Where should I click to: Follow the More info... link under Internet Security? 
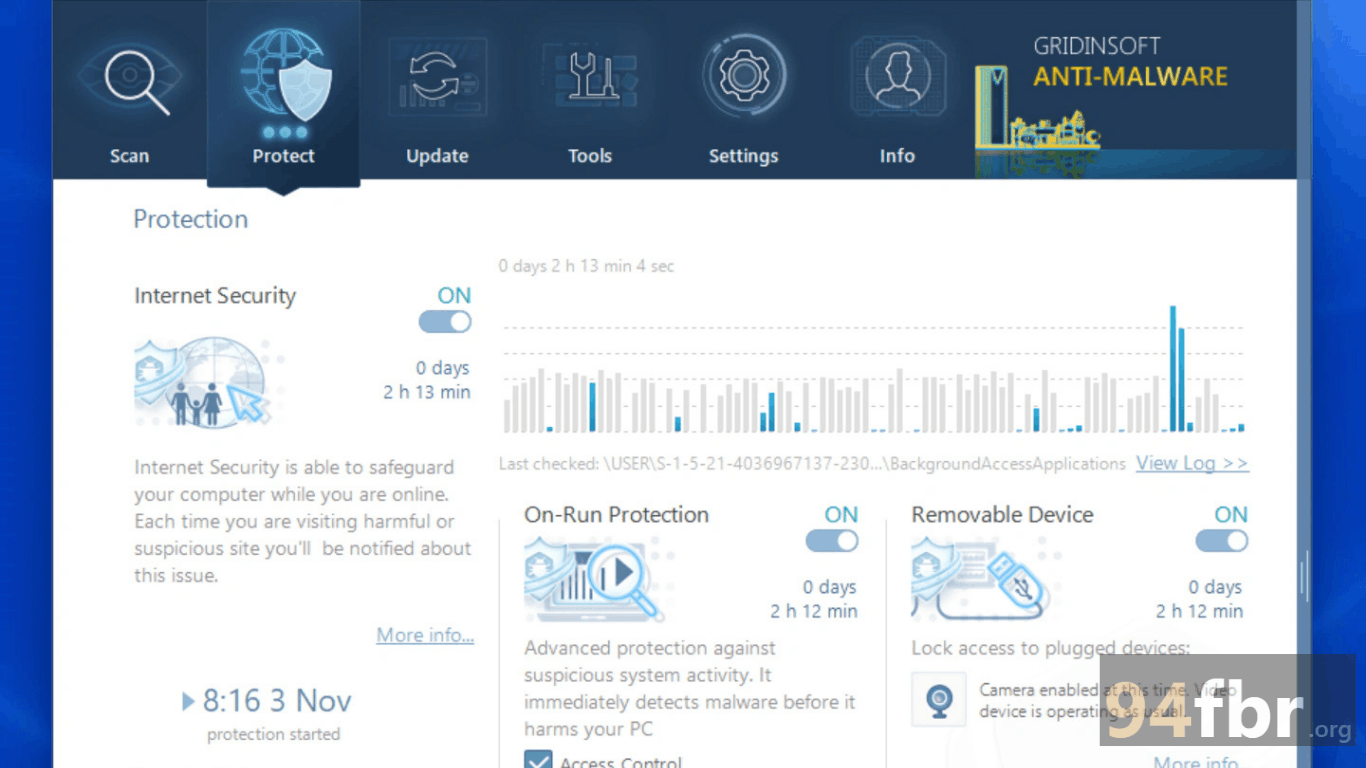tap(425, 635)
